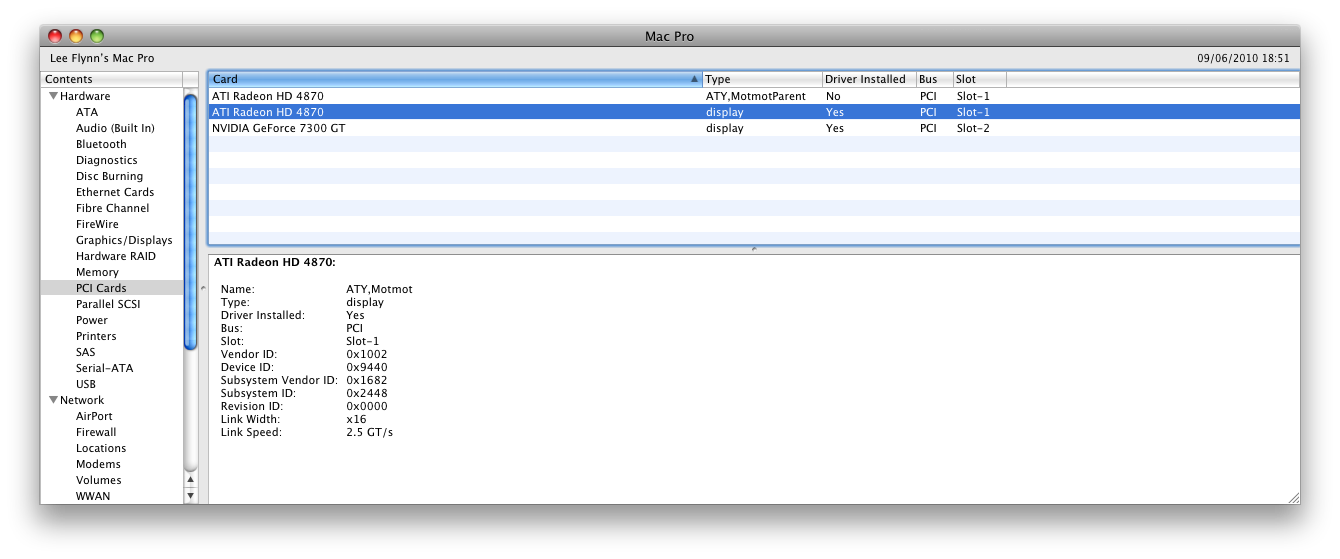The height and width of the screenshot is (559, 1340).
Task: Open the Diagnostics entry
Action: pos(107,160)
